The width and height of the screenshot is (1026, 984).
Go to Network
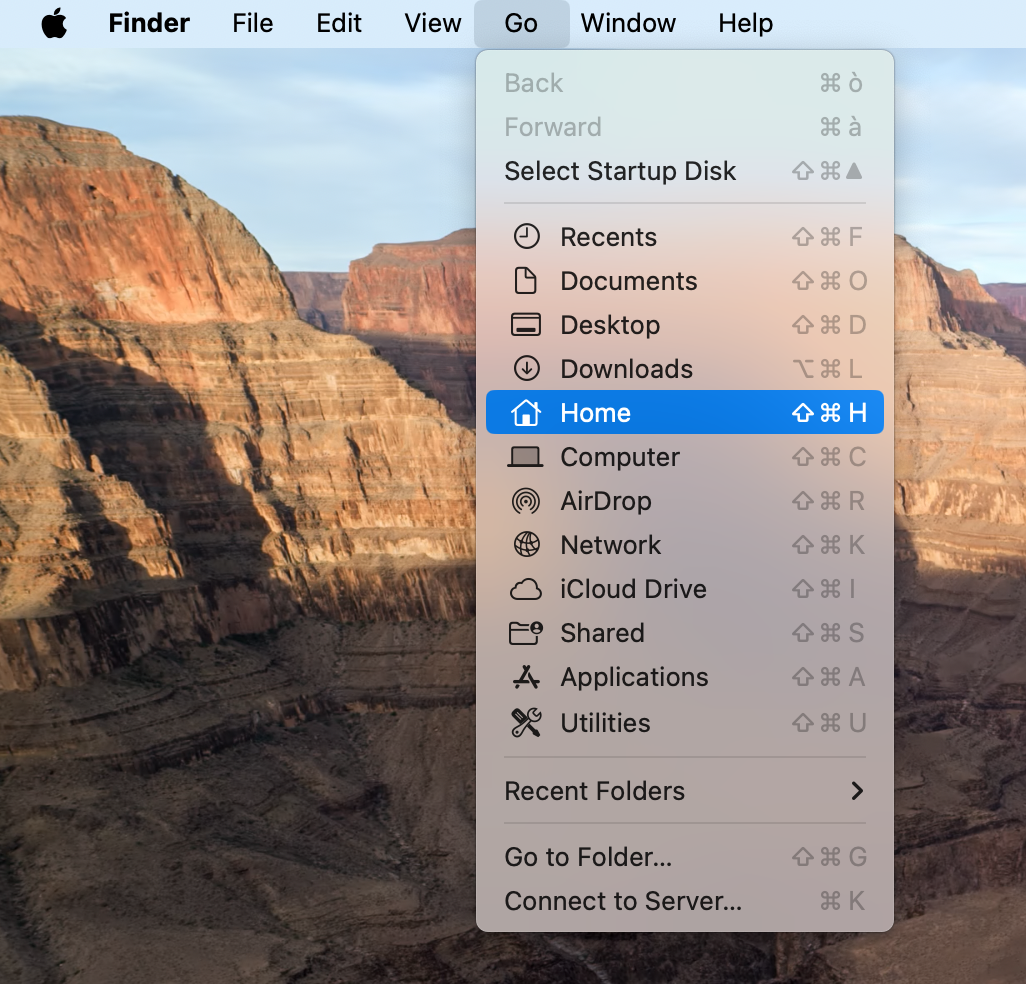pos(684,544)
